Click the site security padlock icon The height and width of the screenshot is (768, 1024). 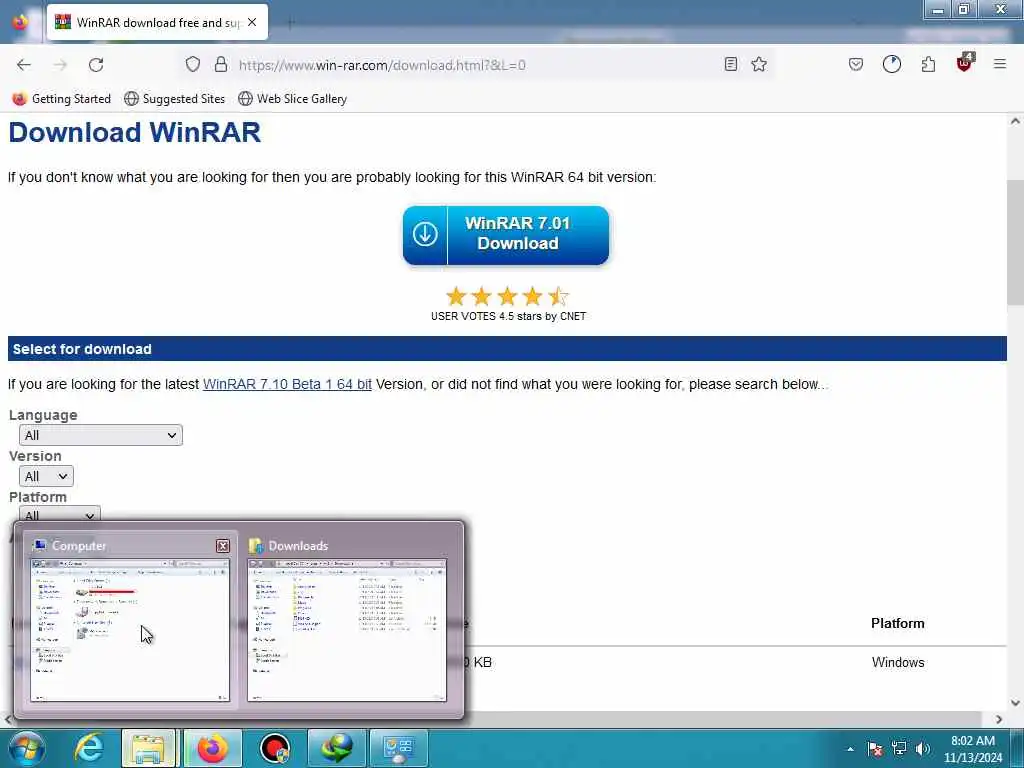tap(221, 65)
